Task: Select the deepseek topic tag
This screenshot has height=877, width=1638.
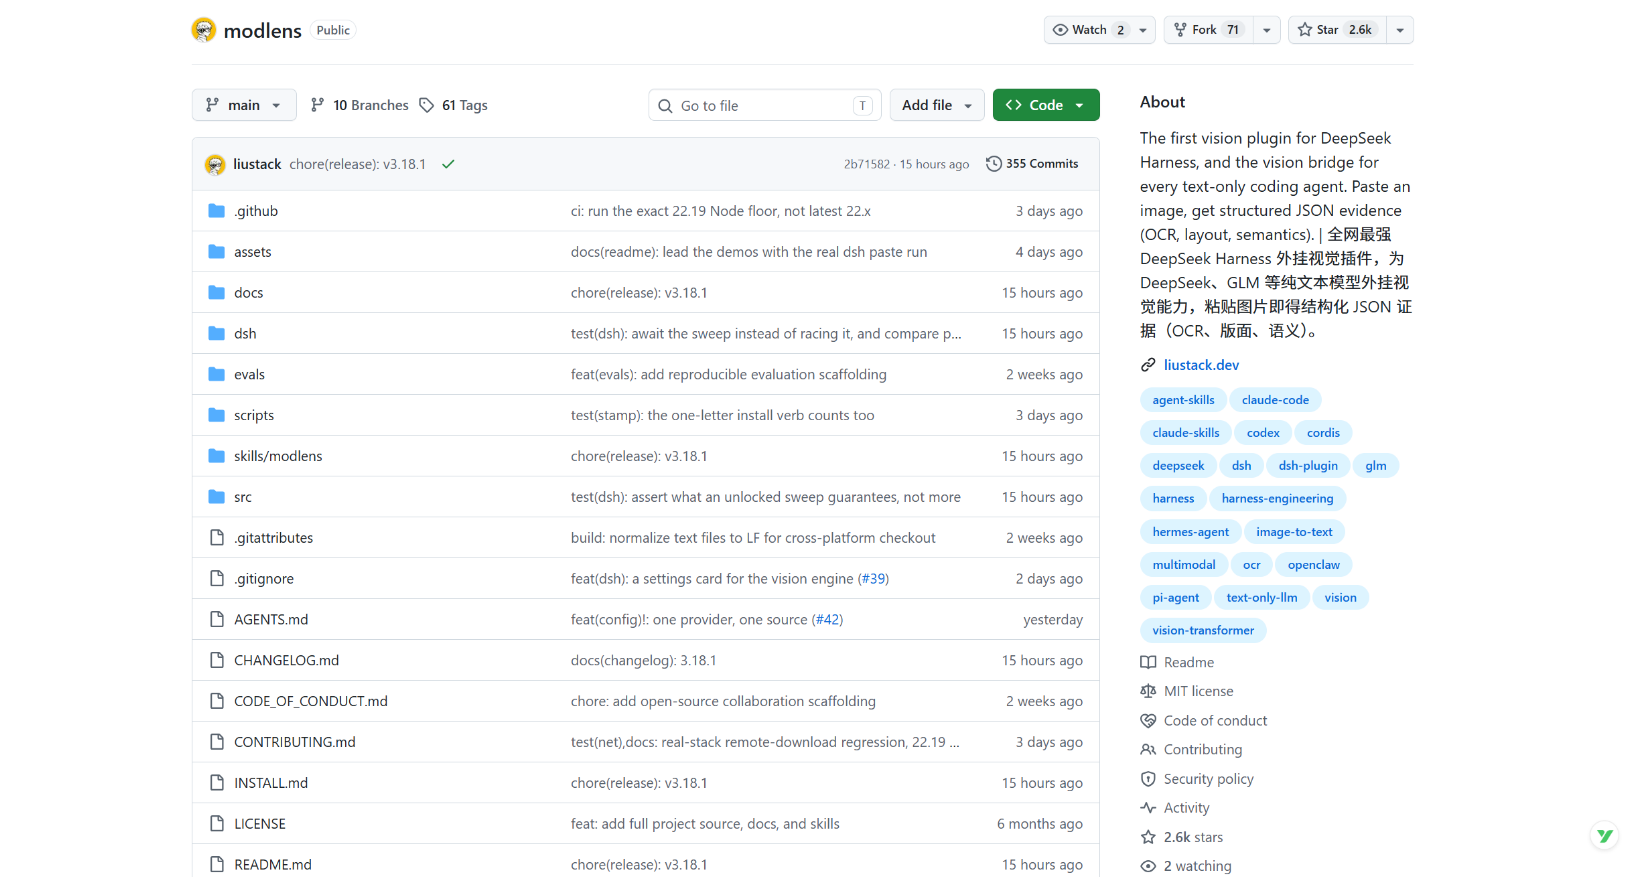Action: [1178, 466]
